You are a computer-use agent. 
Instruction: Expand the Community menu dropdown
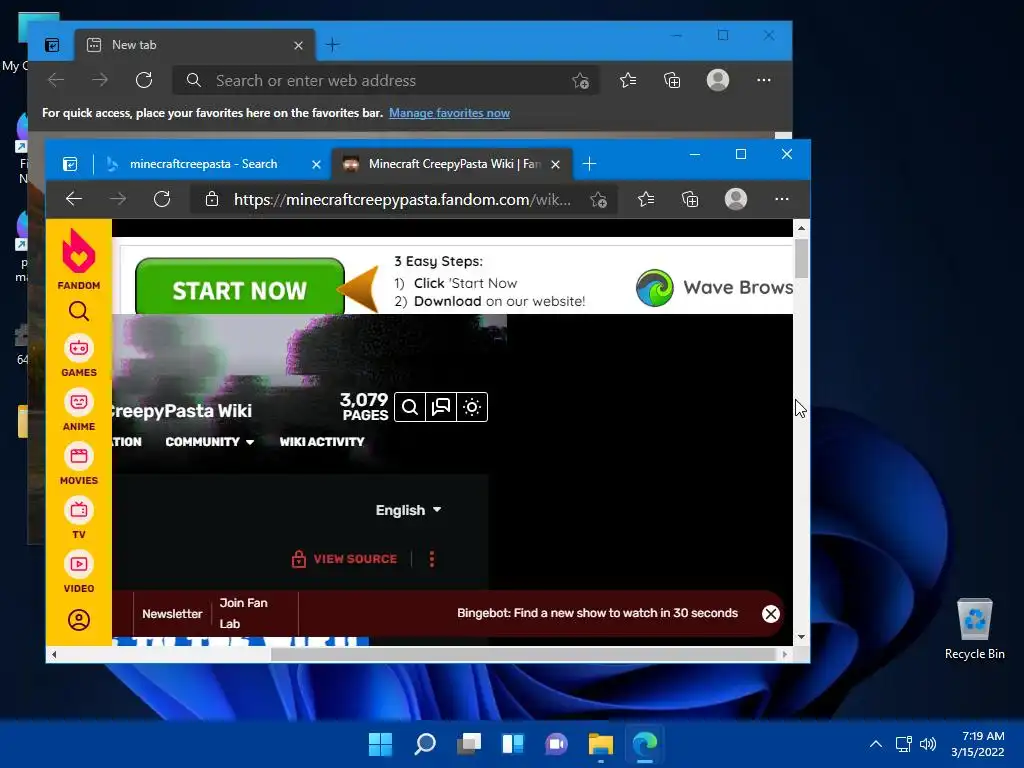coord(210,442)
